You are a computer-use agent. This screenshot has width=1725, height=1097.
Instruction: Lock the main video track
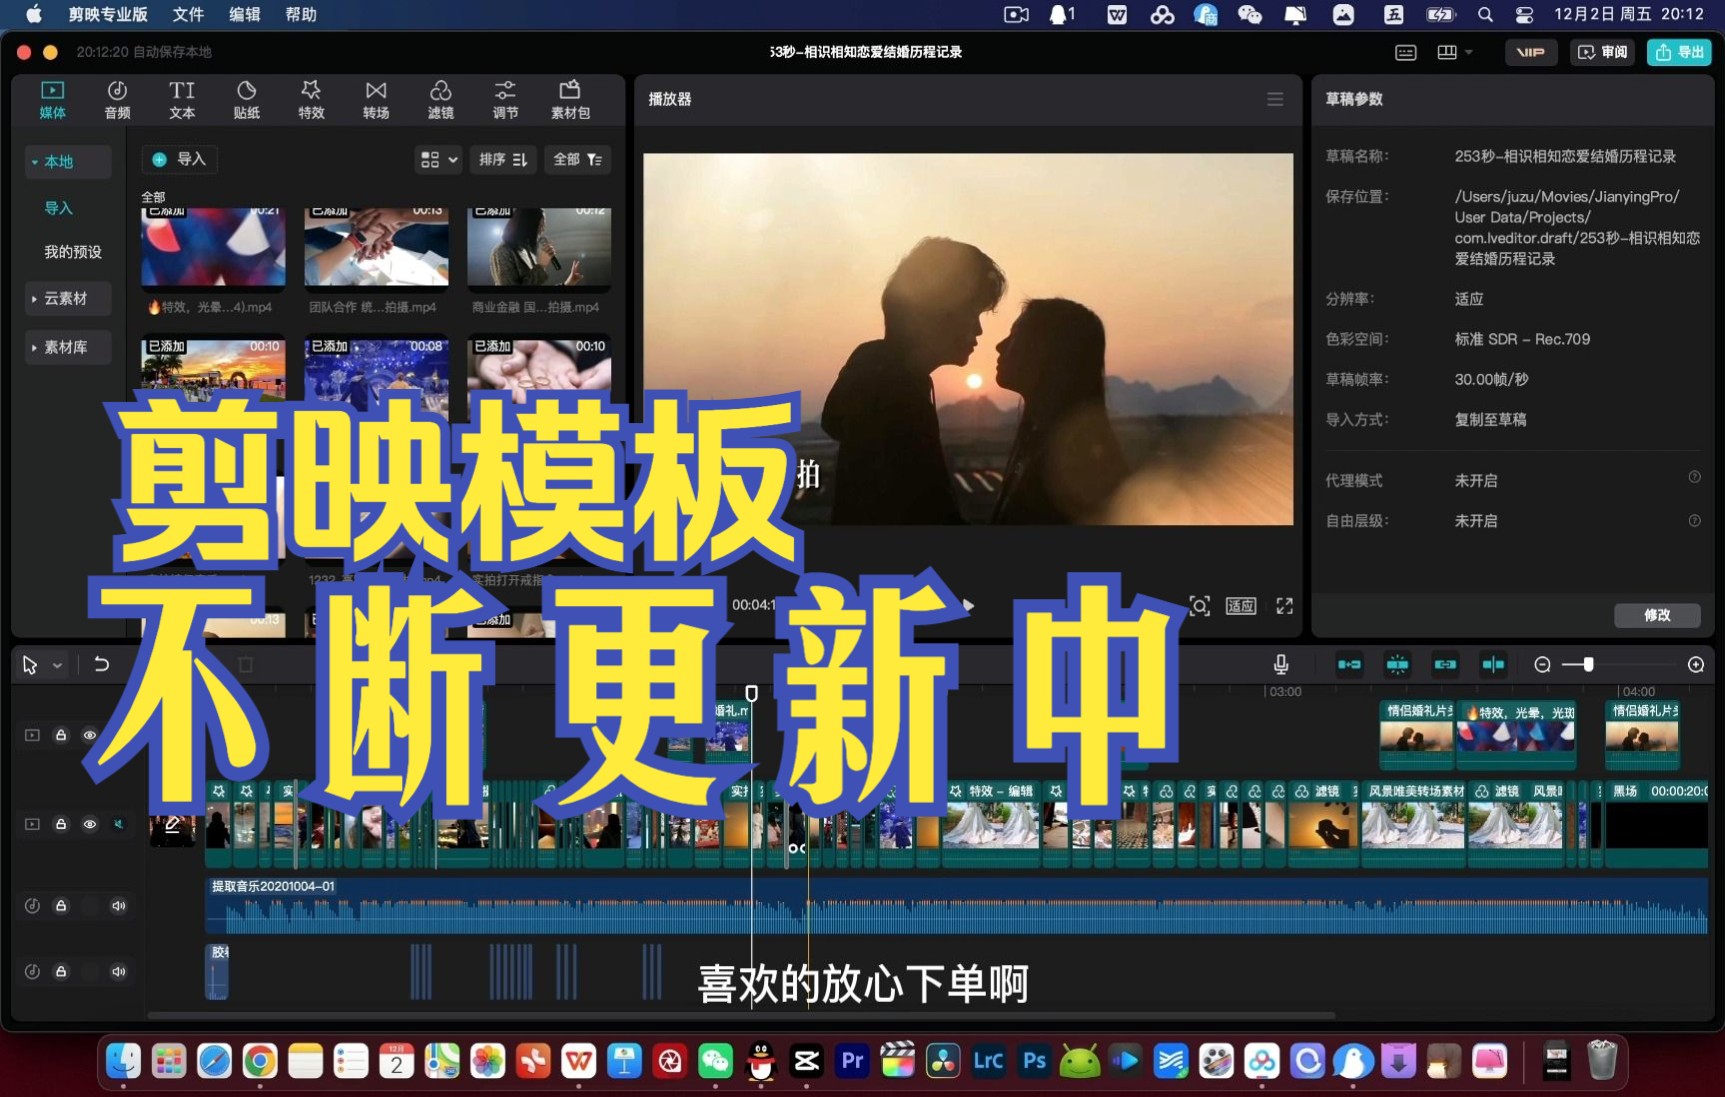tap(60, 824)
